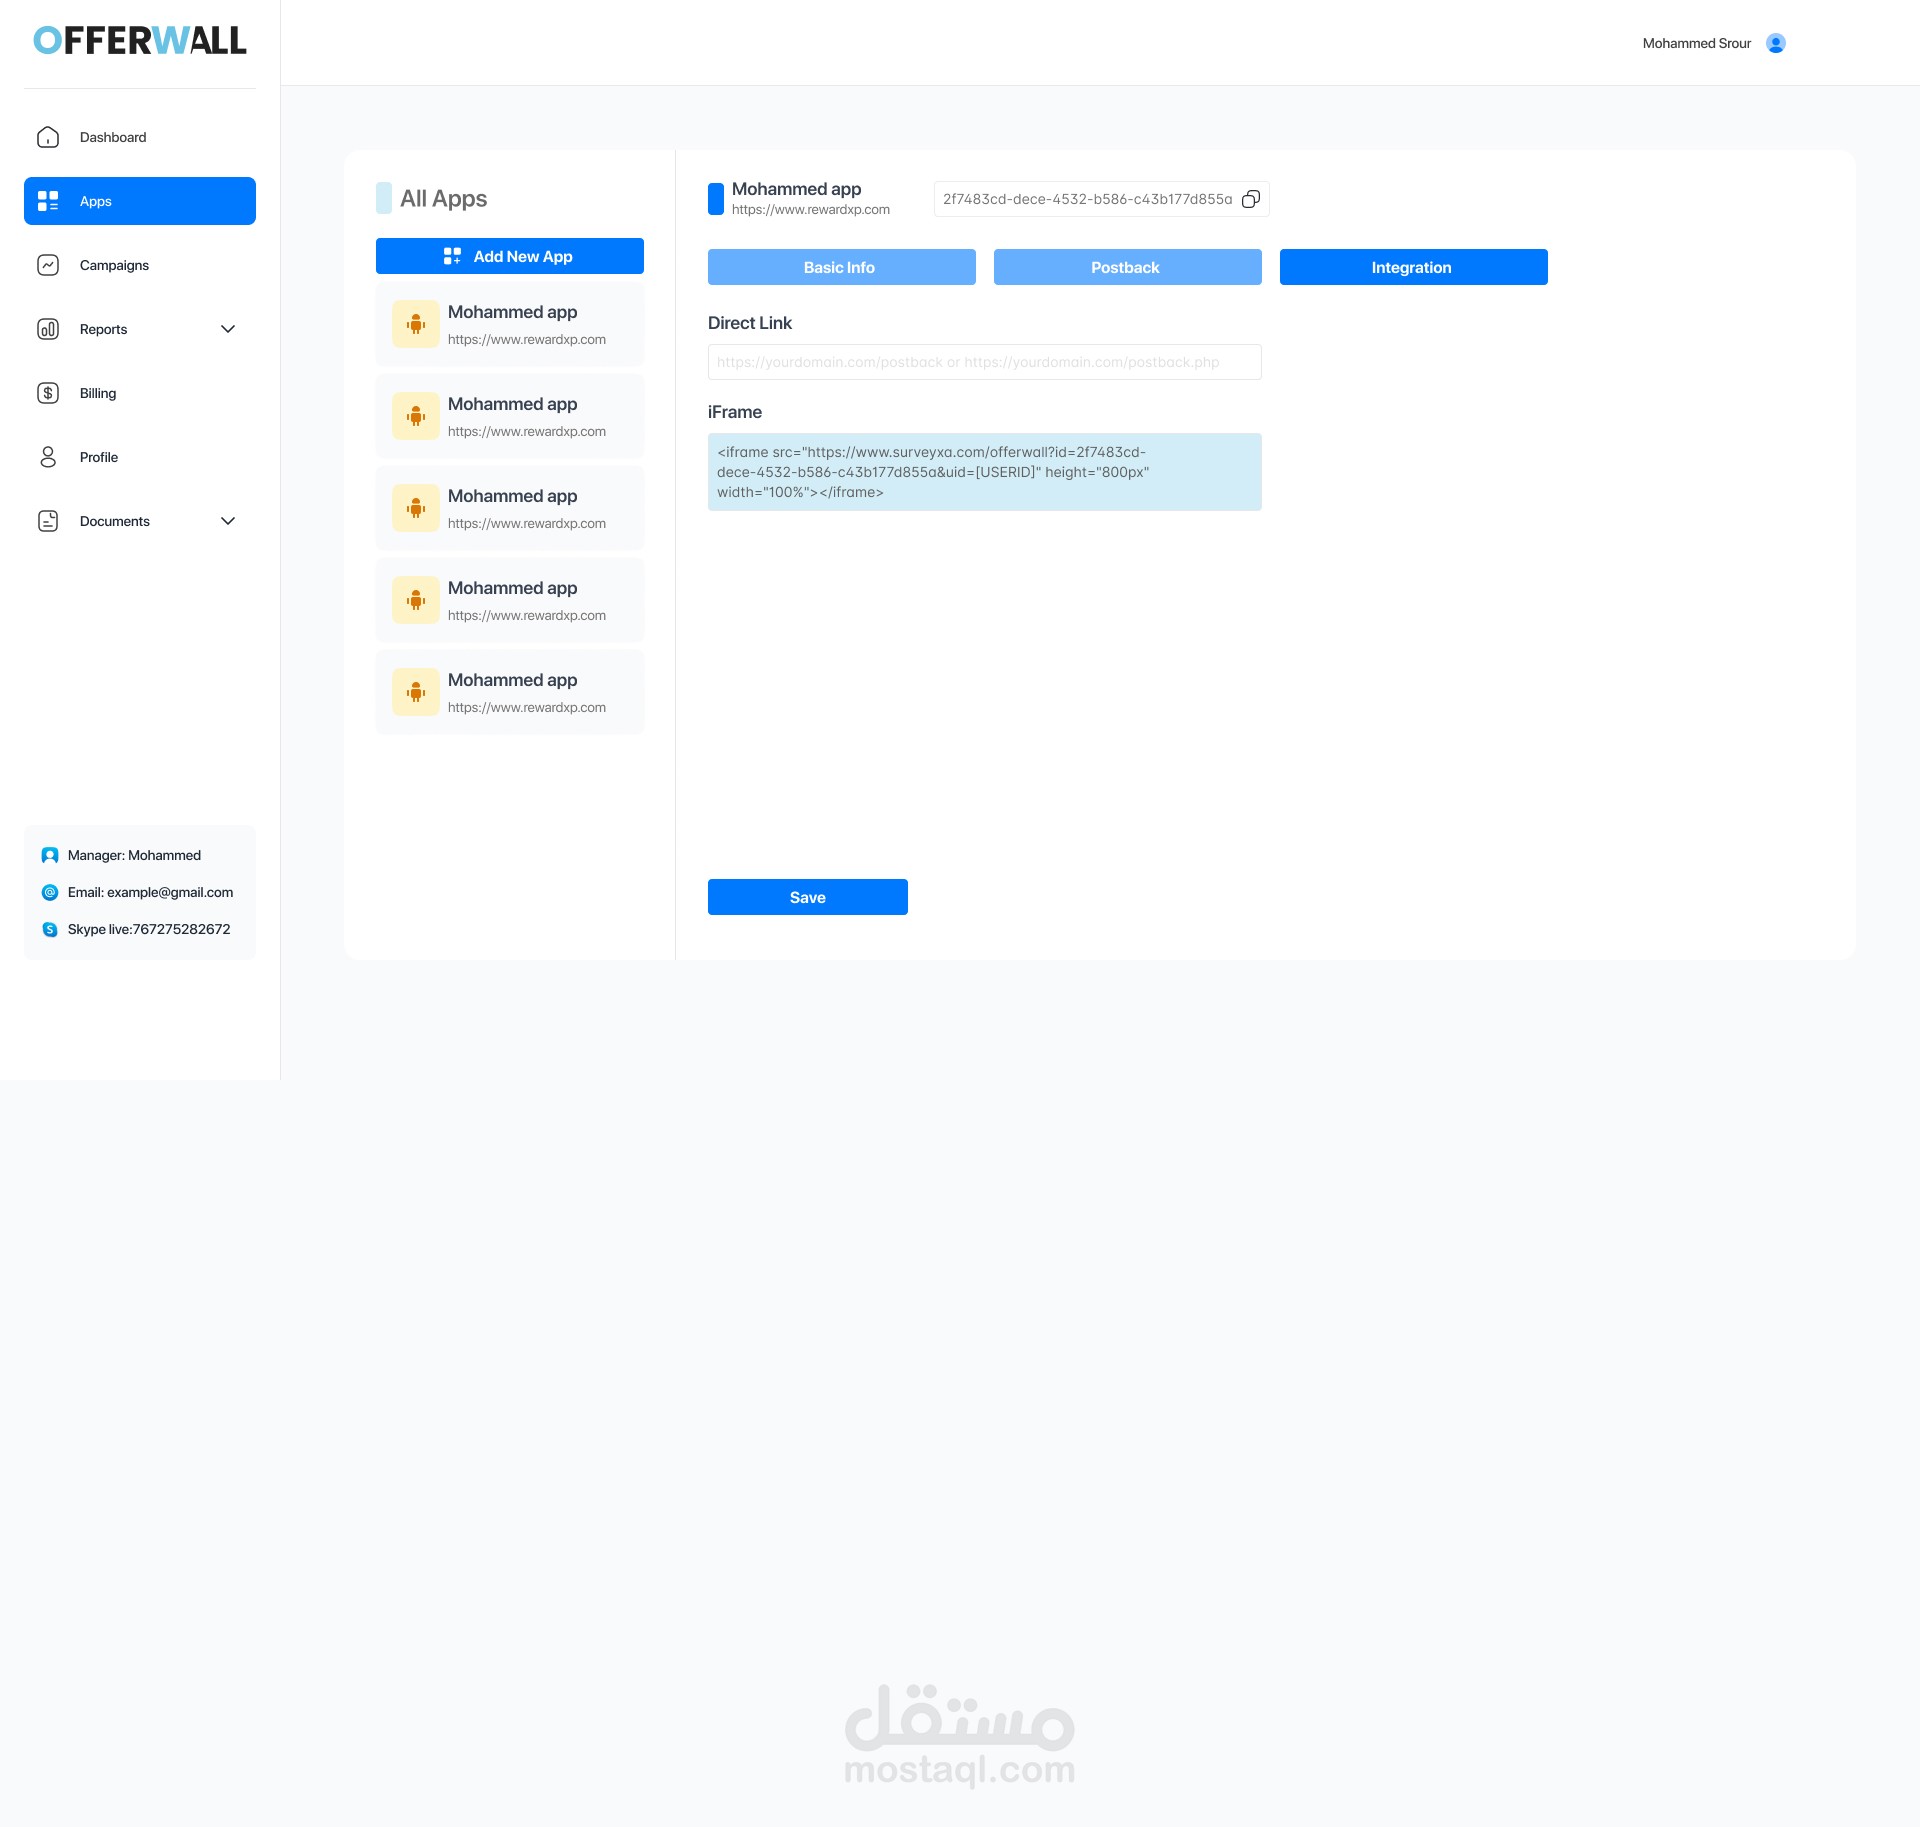Click the Skype icon in manager card
This screenshot has height=1827, width=1920.
(50, 929)
